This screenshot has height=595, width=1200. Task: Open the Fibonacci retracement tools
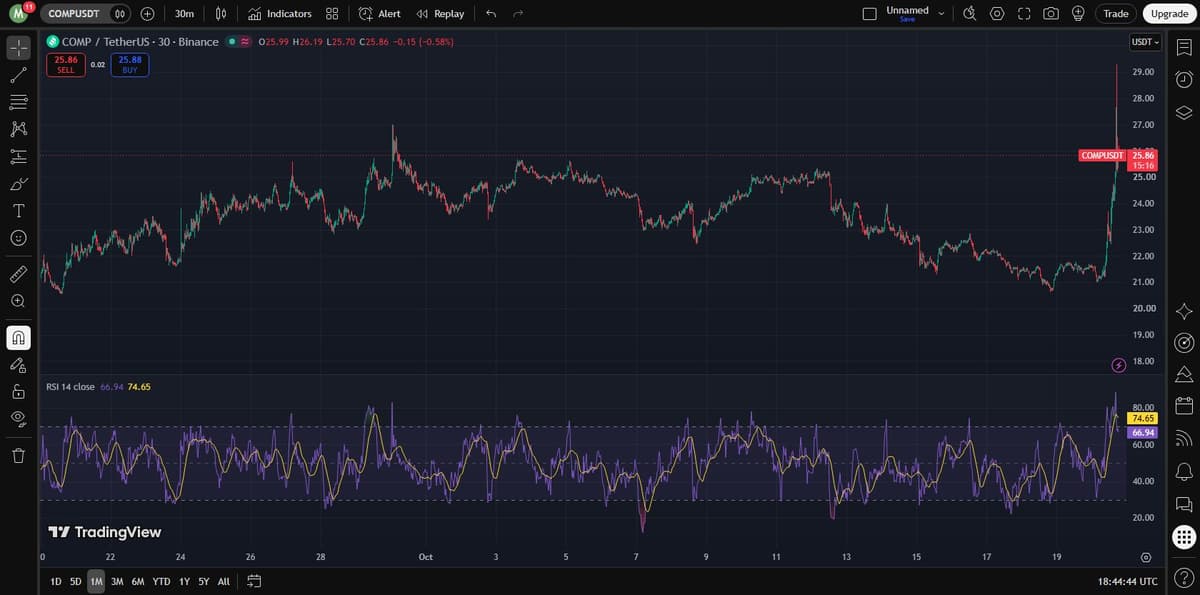tap(18, 102)
